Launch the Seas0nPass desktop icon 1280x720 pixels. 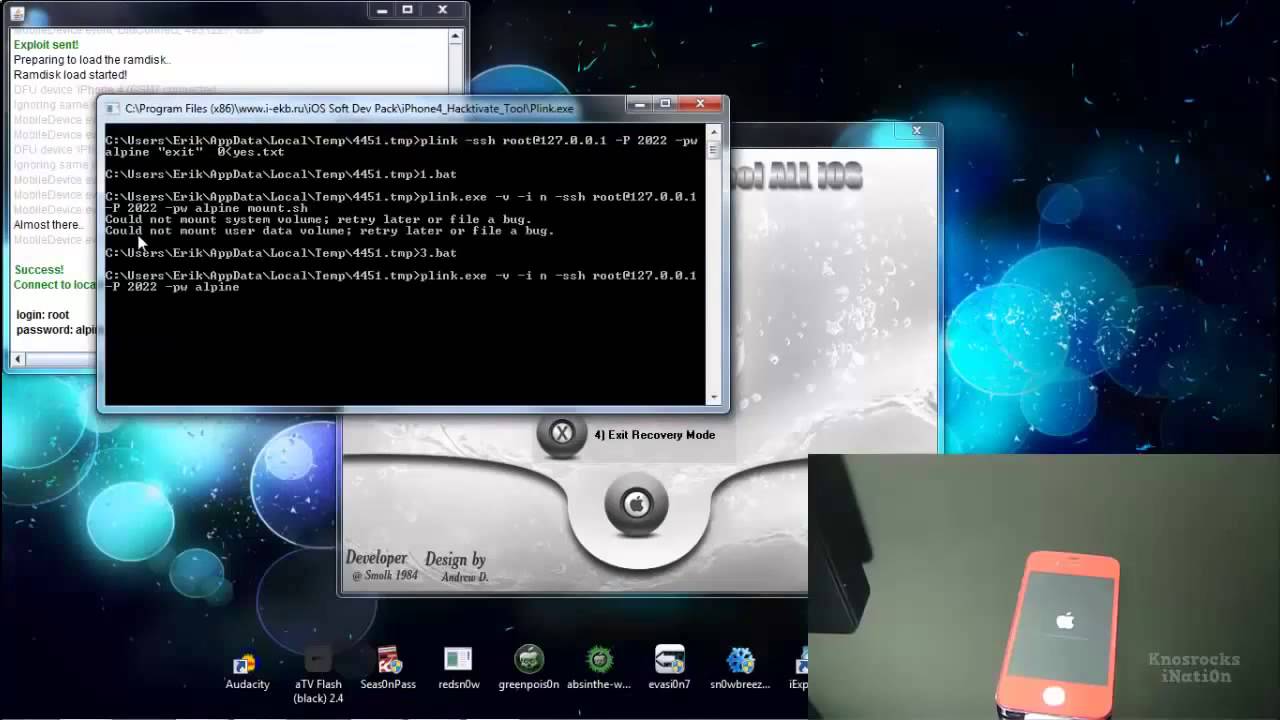(x=390, y=669)
